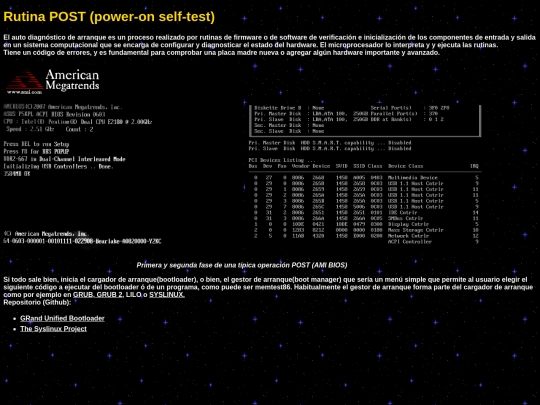Open the GRand Unified Bootloader repository link
Screen dimensions: 540x405
click(x=62, y=318)
